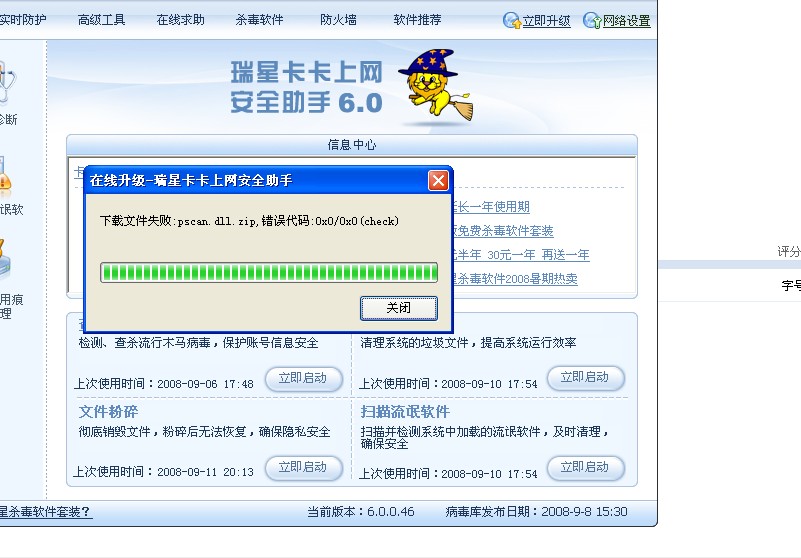This screenshot has height=558, width=801.
Task: Start 扫描流氓软件 with its 立即启动 button
Action: (585, 468)
